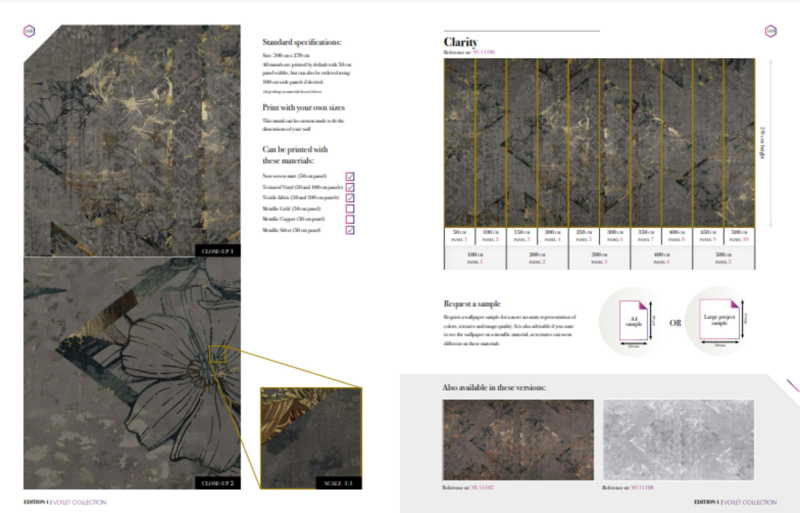The height and width of the screenshot is (513, 800).
Task: Click the Edition 1 Violet Collection footer below the grey version
Action: coord(735,502)
